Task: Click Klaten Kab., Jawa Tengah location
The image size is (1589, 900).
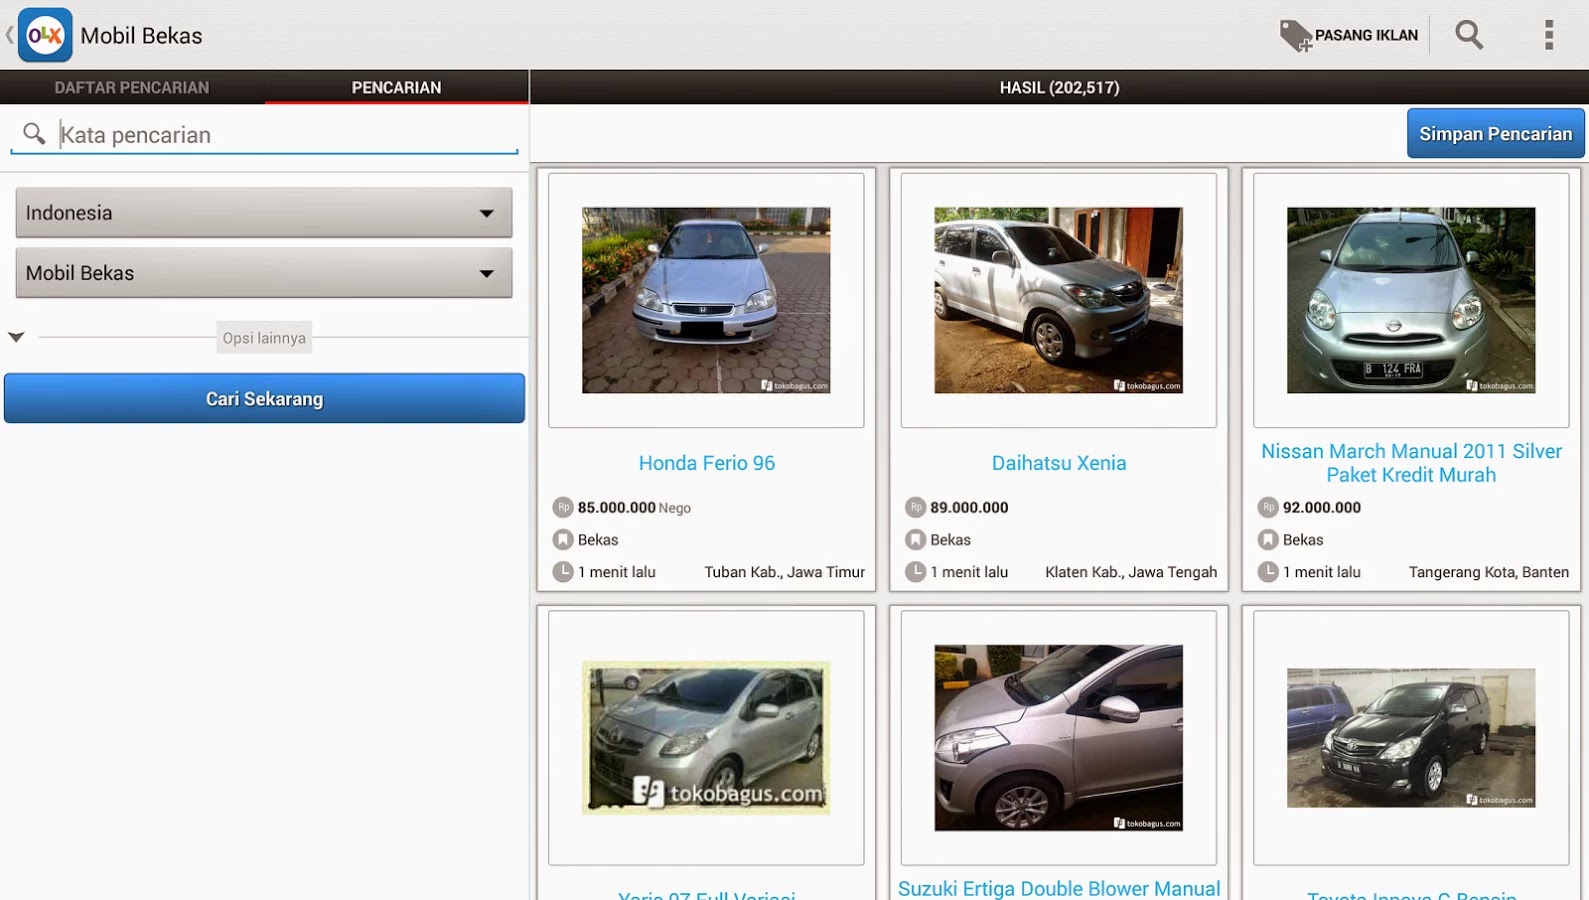Action: (1131, 572)
